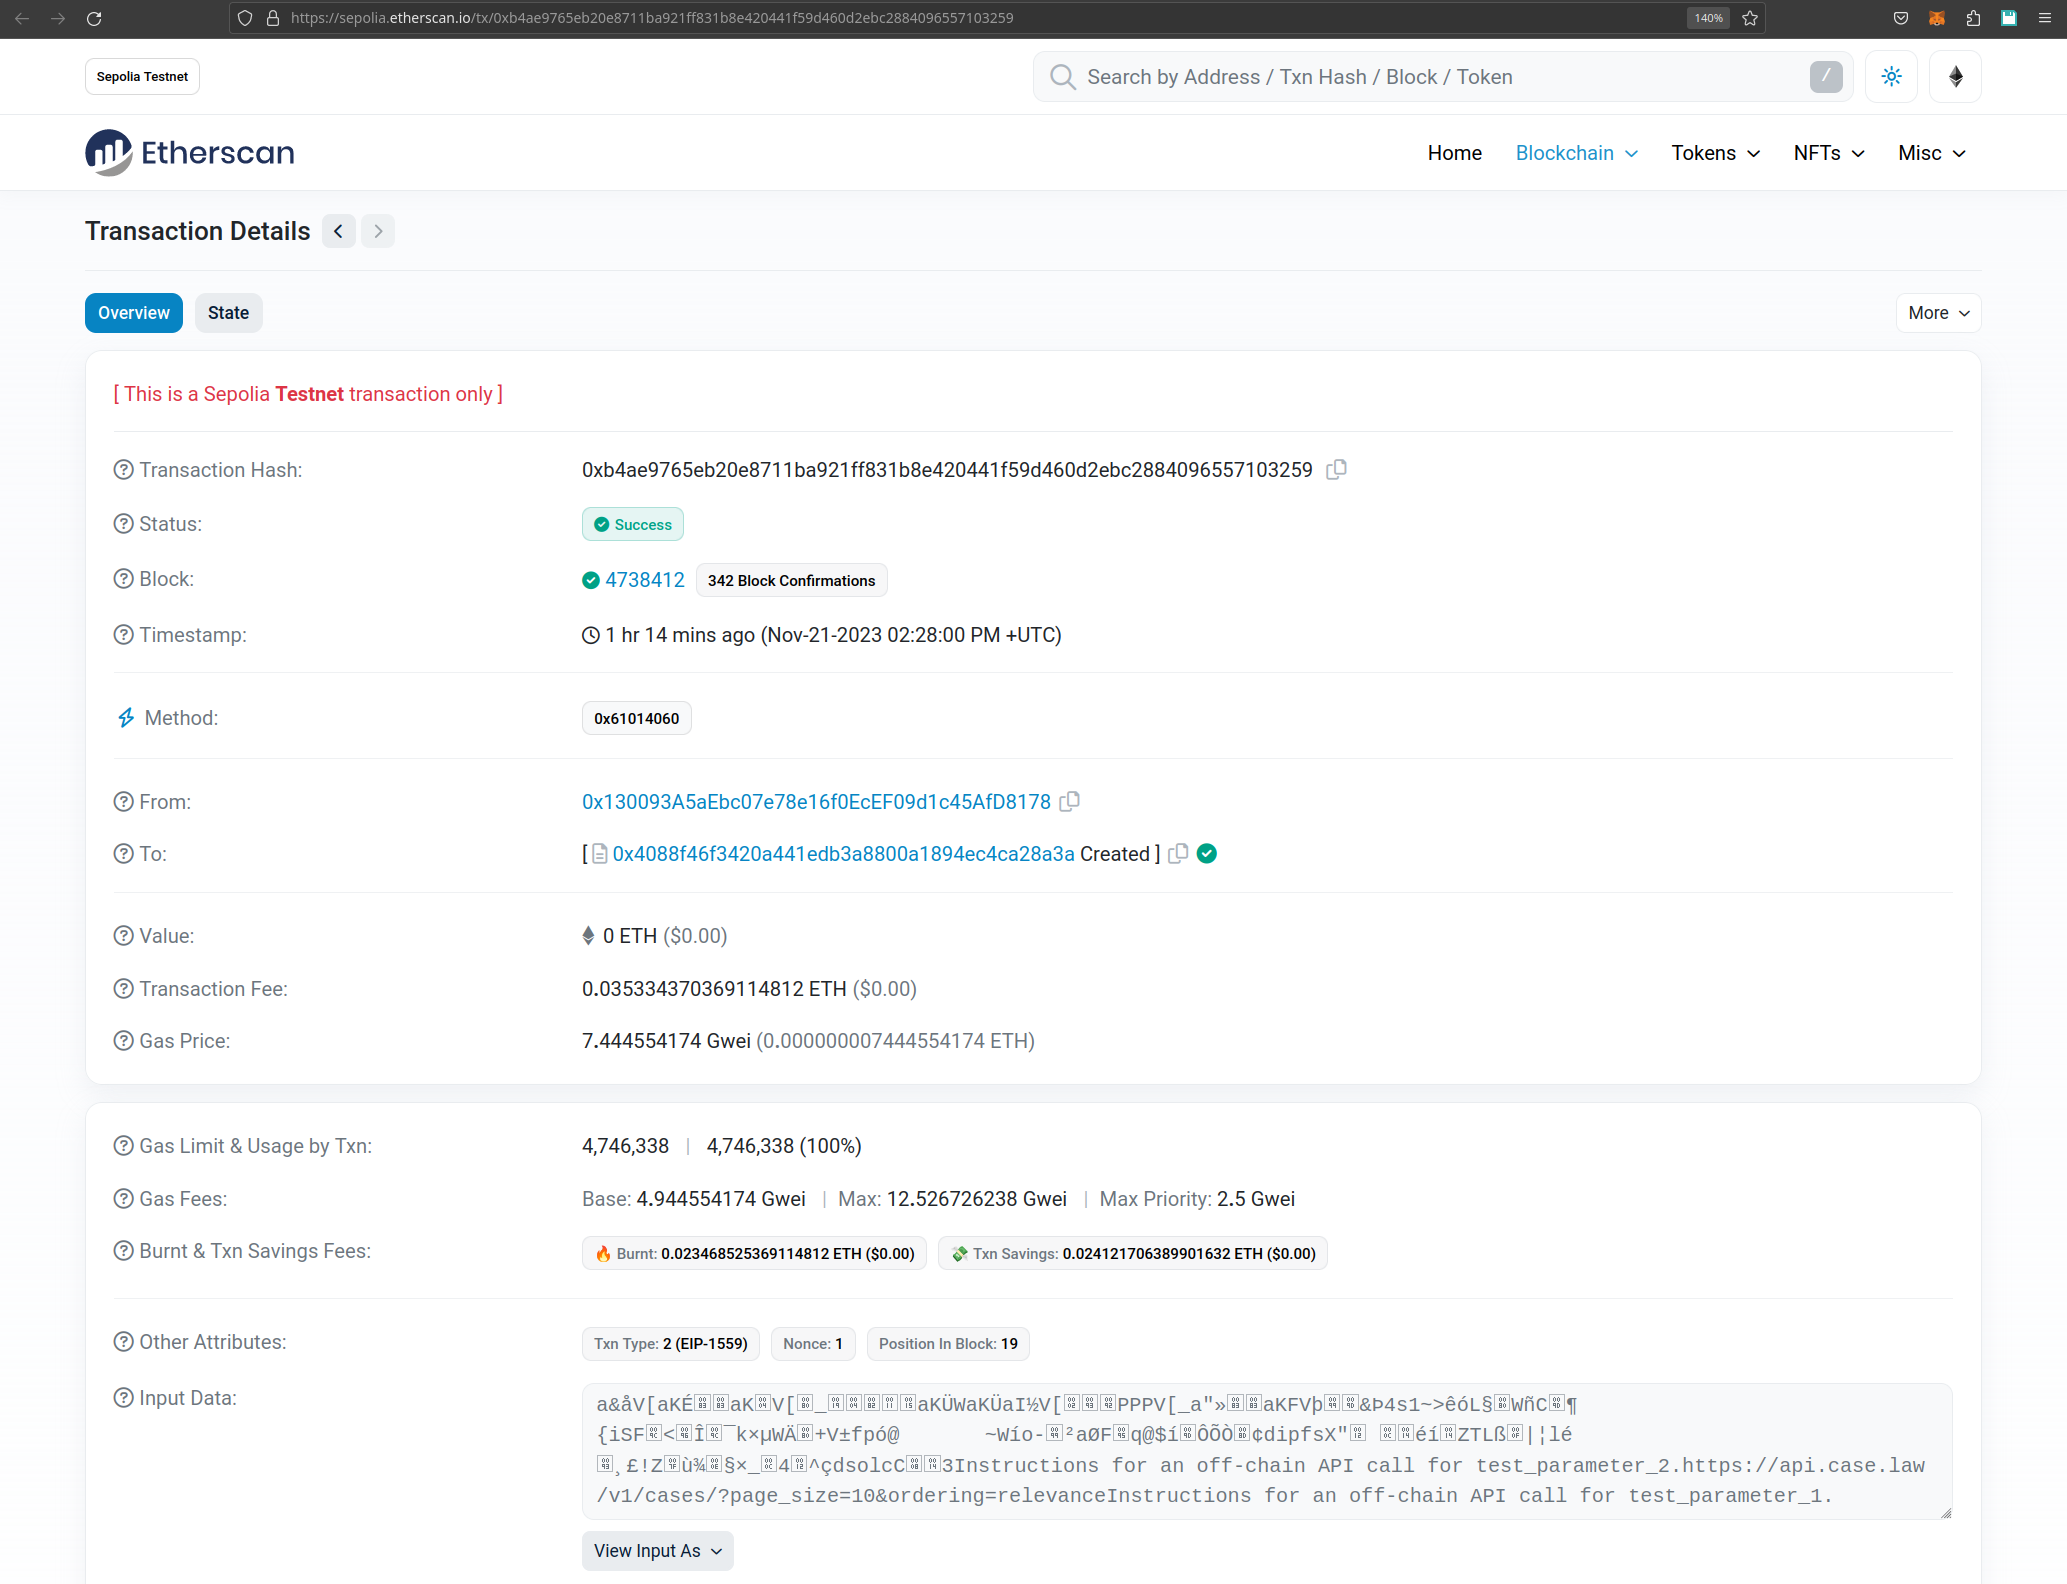Switch to the State tab
The width and height of the screenshot is (2067, 1584).
[228, 313]
